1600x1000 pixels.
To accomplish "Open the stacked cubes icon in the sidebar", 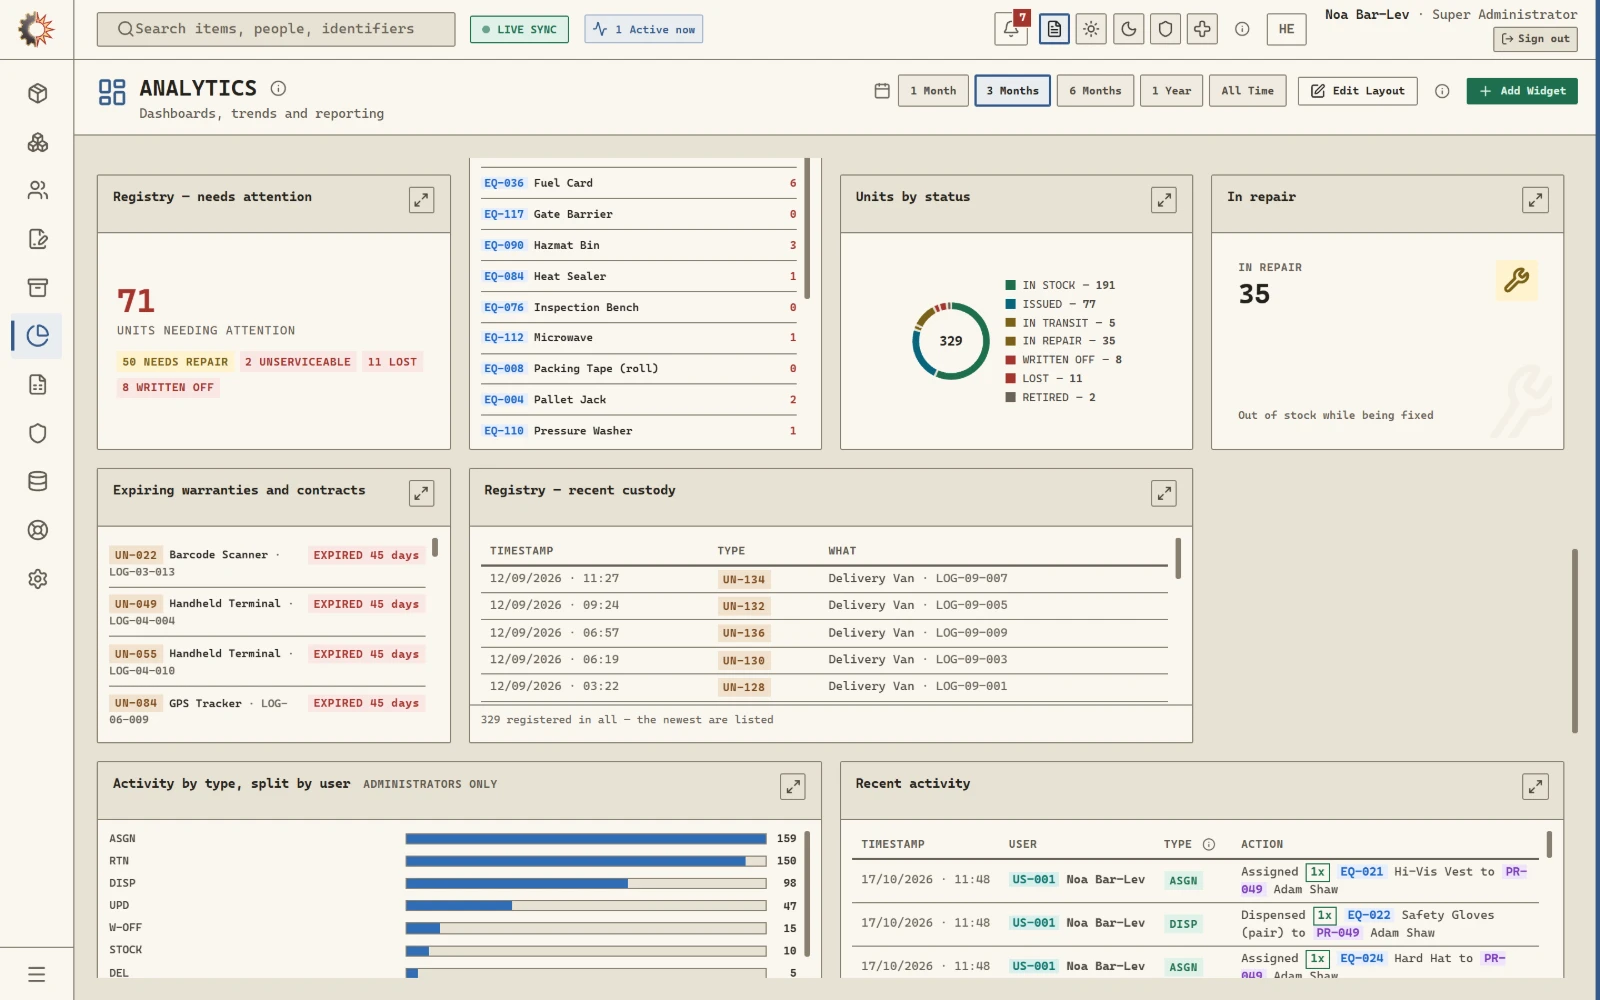I will [38, 142].
